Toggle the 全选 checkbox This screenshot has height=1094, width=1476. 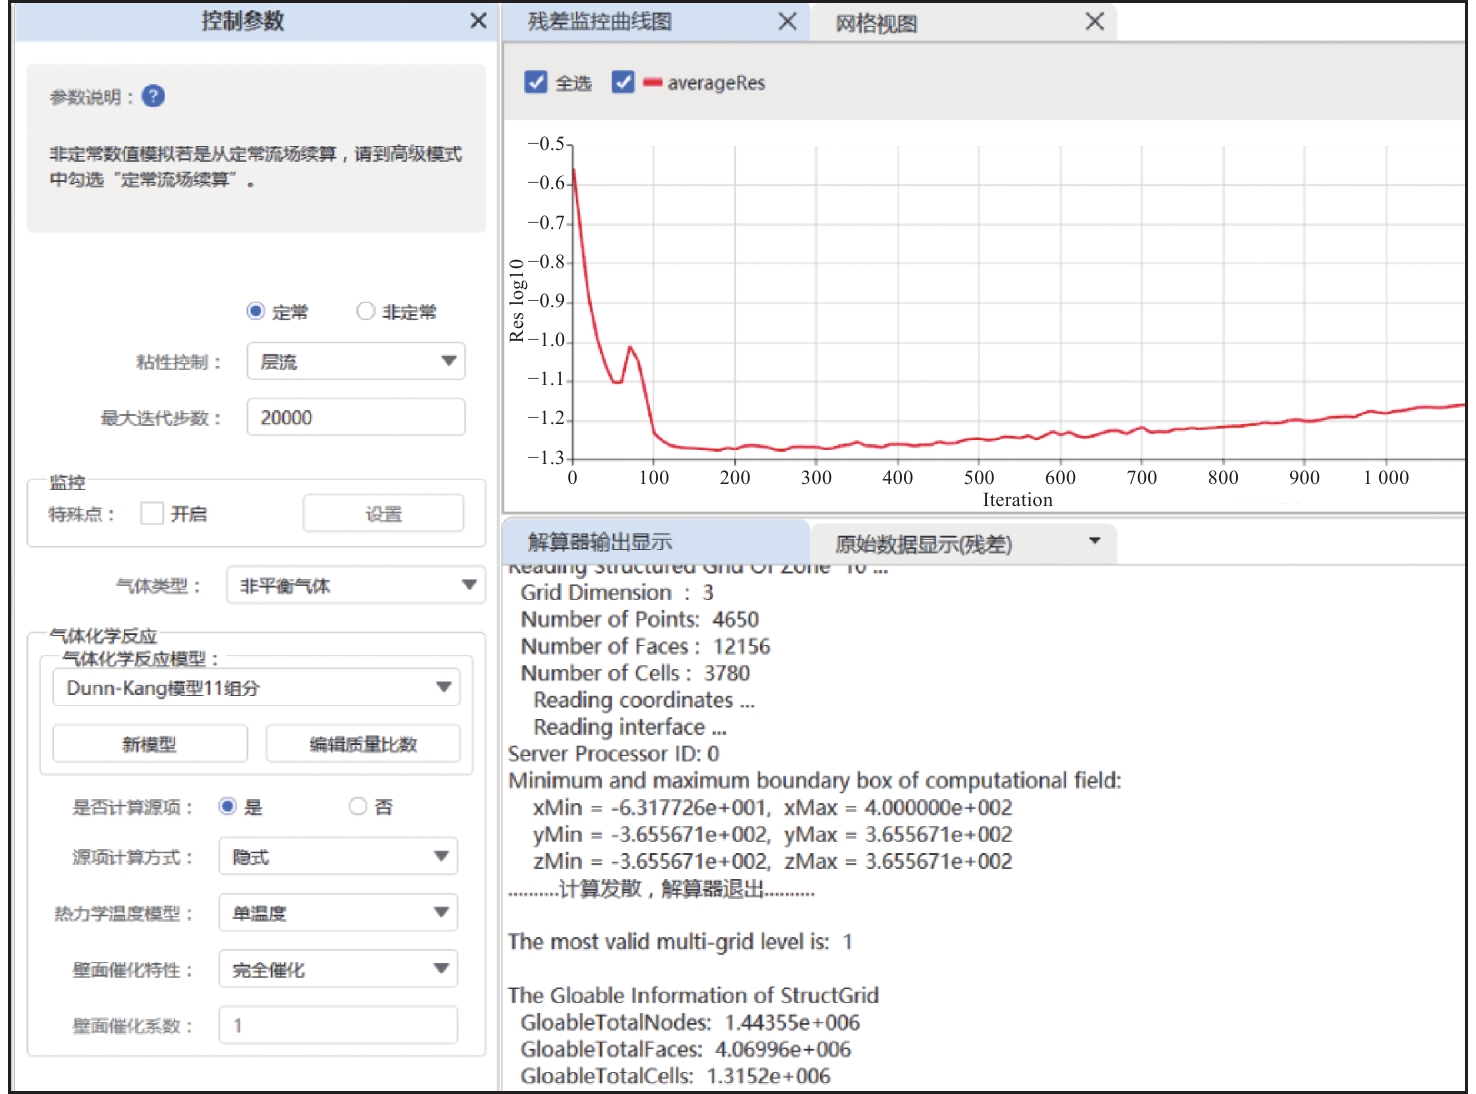coord(536,83)
